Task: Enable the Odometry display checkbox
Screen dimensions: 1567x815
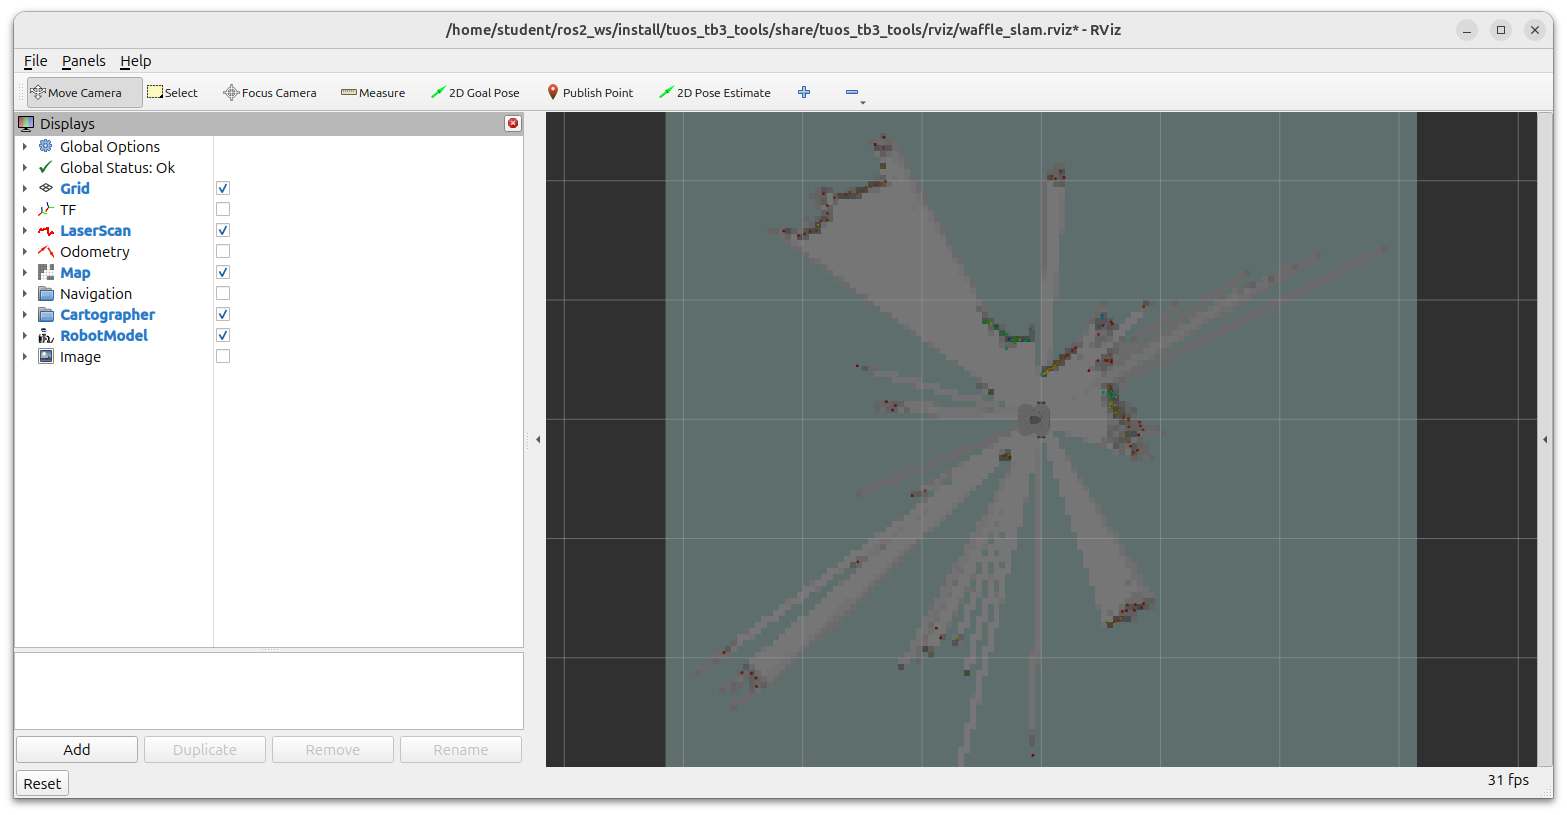Action: 223,251
